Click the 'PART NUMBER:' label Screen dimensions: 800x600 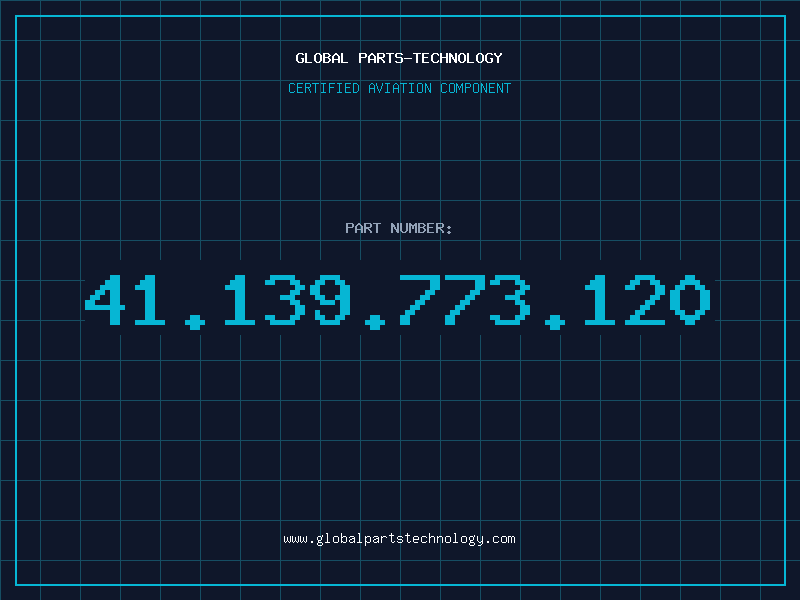coord(399,228)
